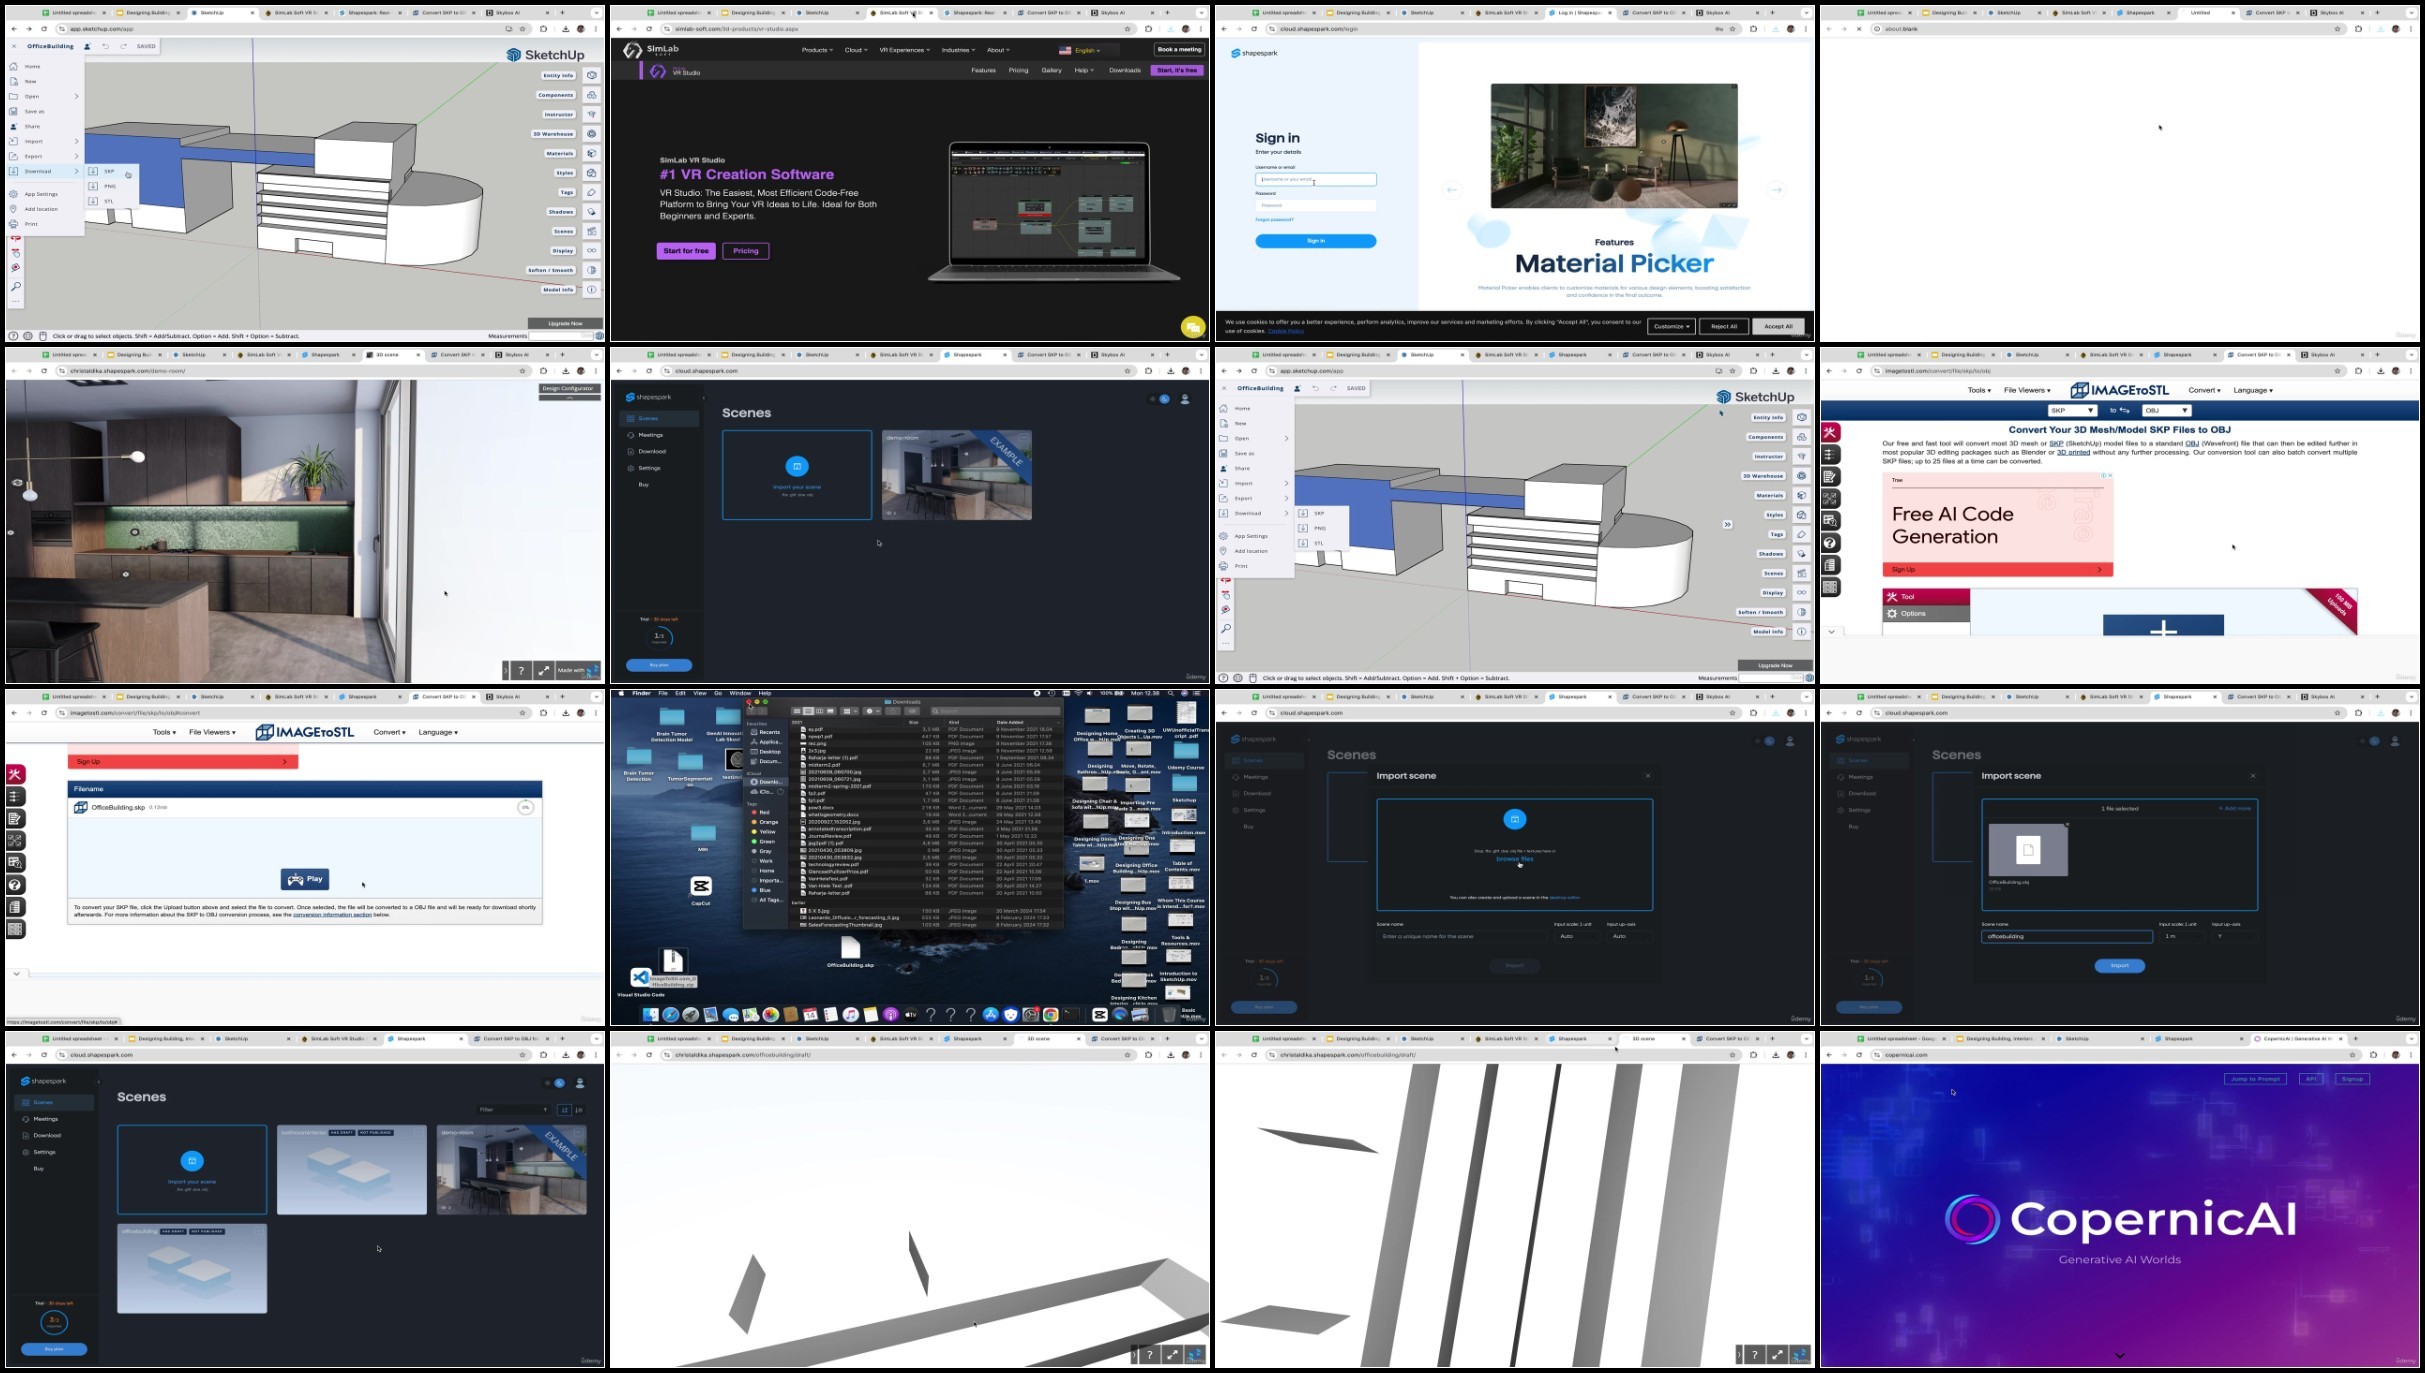Select the Green tag in Finder sidebar

pos(765,842)
